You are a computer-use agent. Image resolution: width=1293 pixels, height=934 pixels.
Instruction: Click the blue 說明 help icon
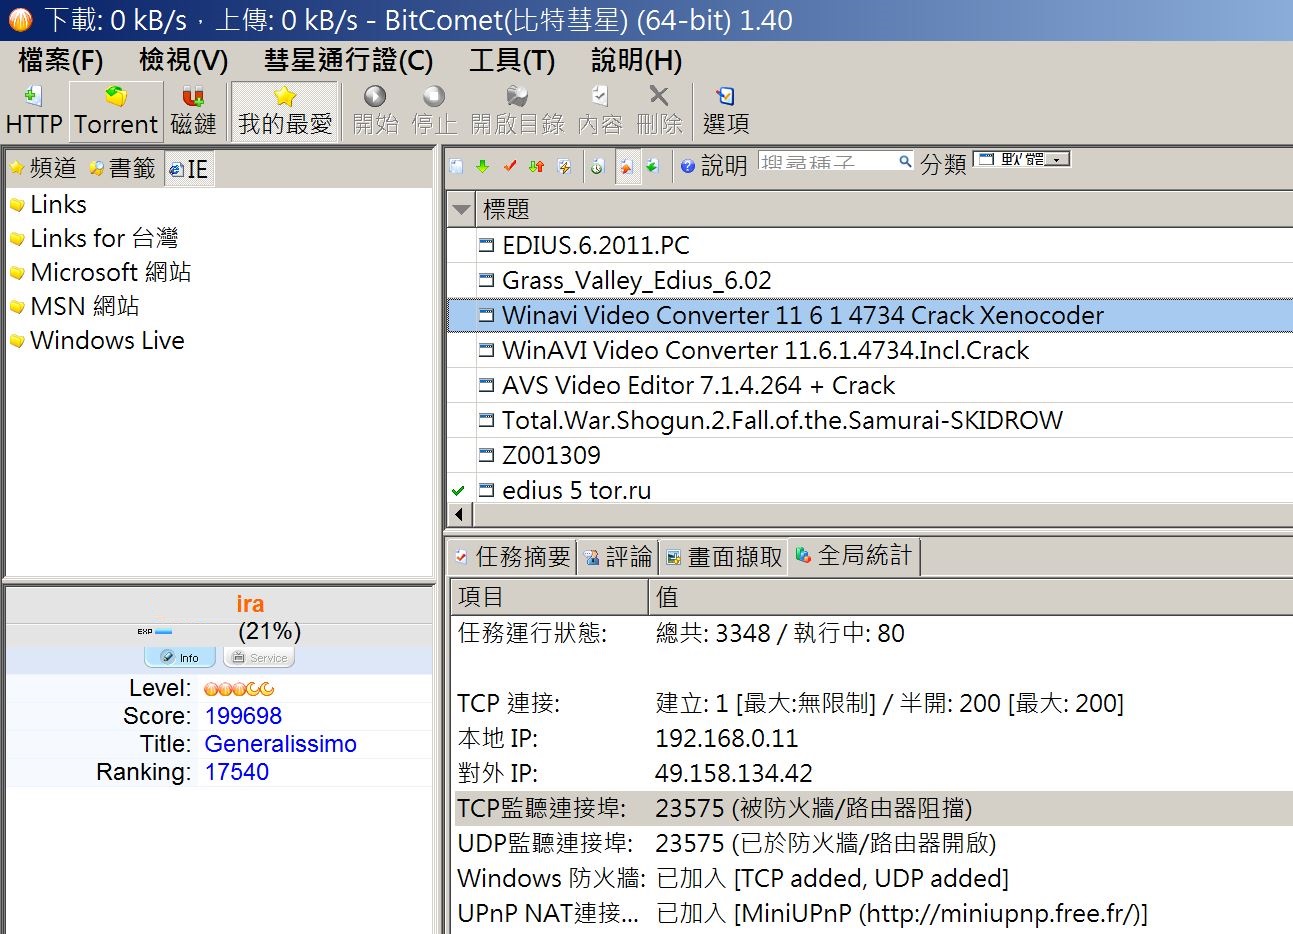coord(688,166)
